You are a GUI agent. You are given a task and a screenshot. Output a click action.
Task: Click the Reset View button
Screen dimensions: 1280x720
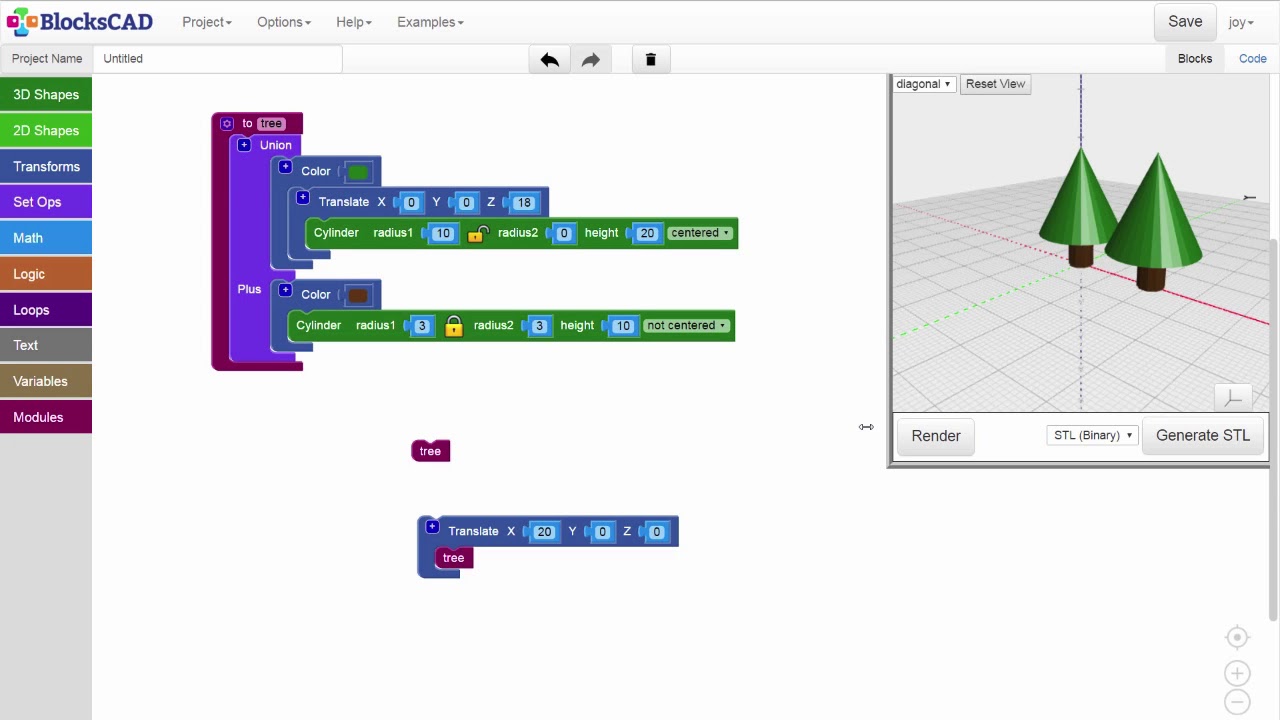tap(995, 84)
